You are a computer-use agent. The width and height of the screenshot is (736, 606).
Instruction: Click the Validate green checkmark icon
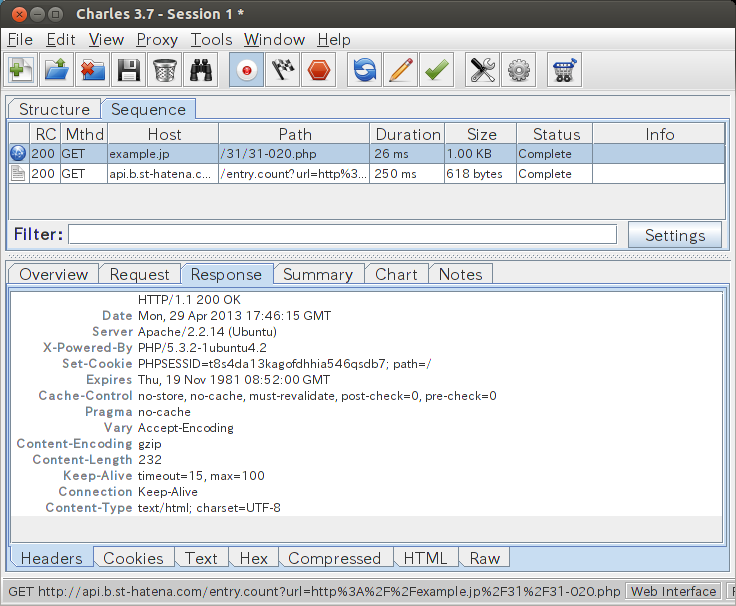(x=437, y=70)
